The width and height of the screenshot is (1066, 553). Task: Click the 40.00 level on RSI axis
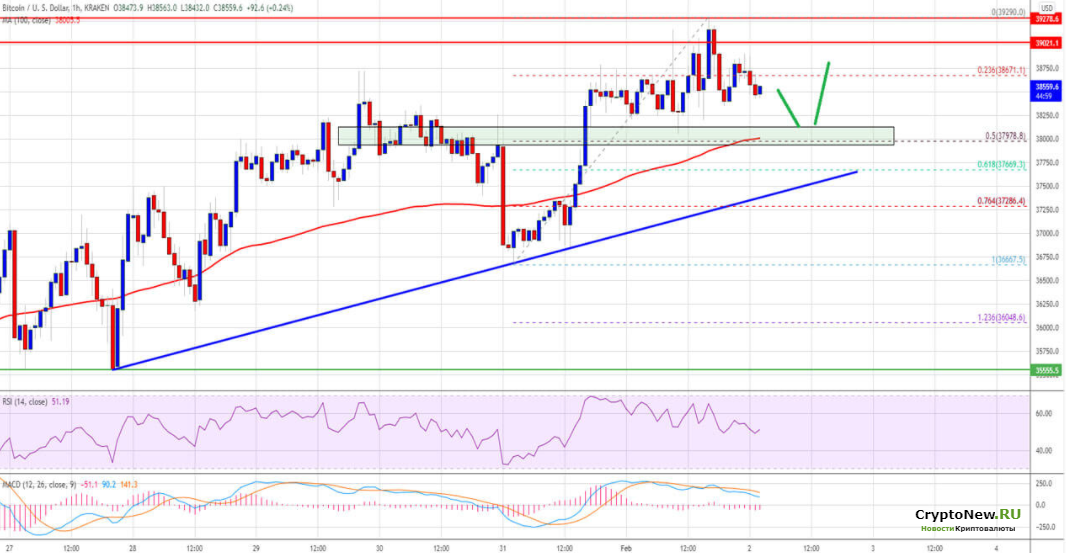(x=1045, y=450)
